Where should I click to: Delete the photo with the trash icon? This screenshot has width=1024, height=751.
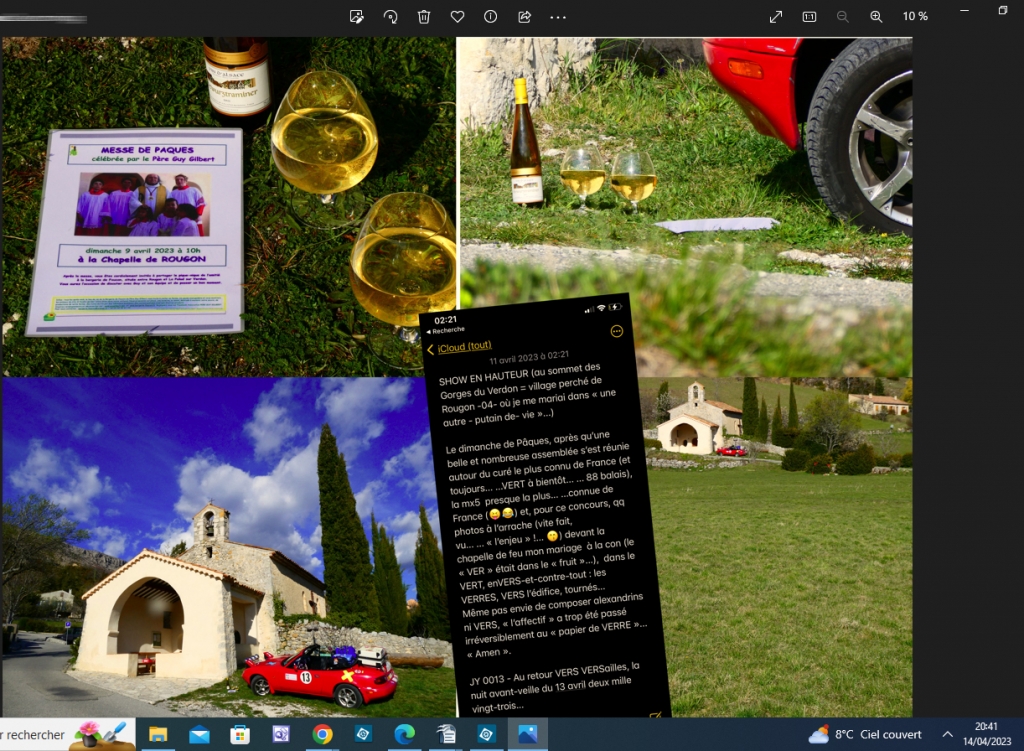coord(424,17)
